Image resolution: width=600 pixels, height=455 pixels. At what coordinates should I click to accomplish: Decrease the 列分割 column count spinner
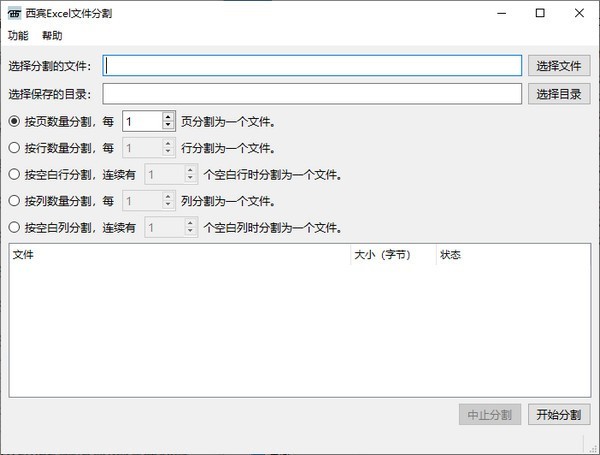click(168, 205)
